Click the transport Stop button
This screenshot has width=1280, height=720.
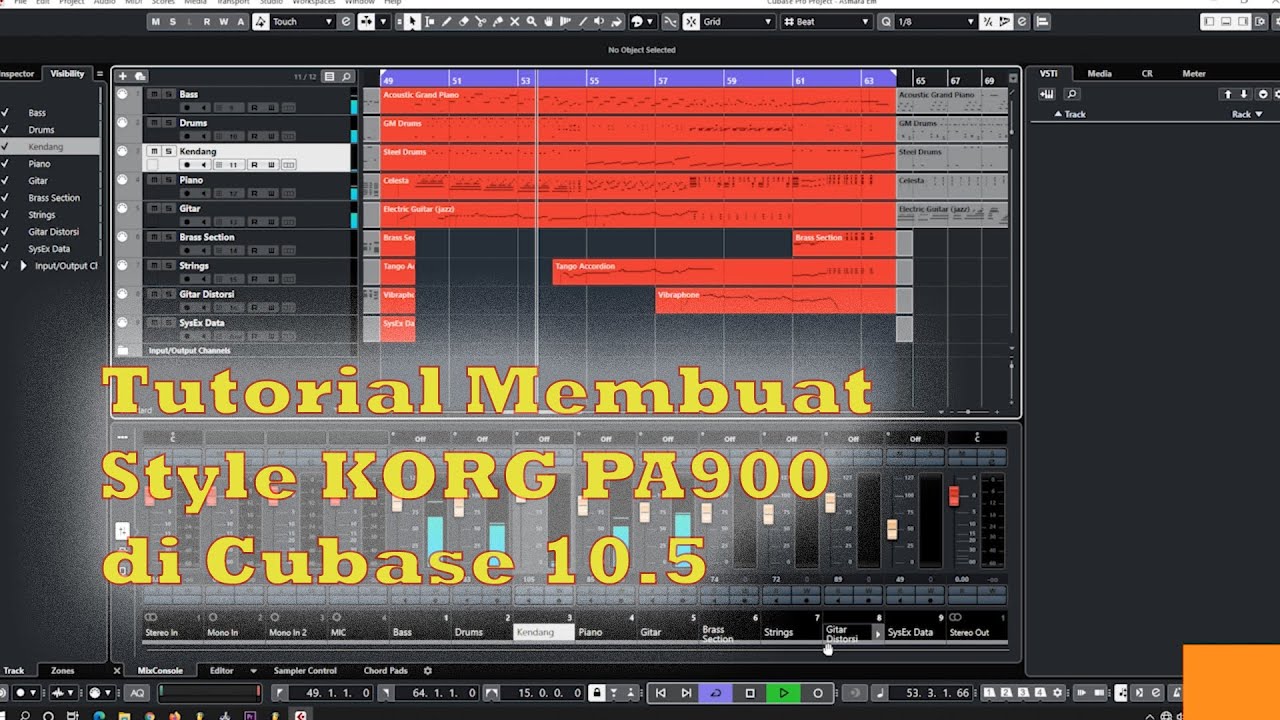(x=750, y=693)
